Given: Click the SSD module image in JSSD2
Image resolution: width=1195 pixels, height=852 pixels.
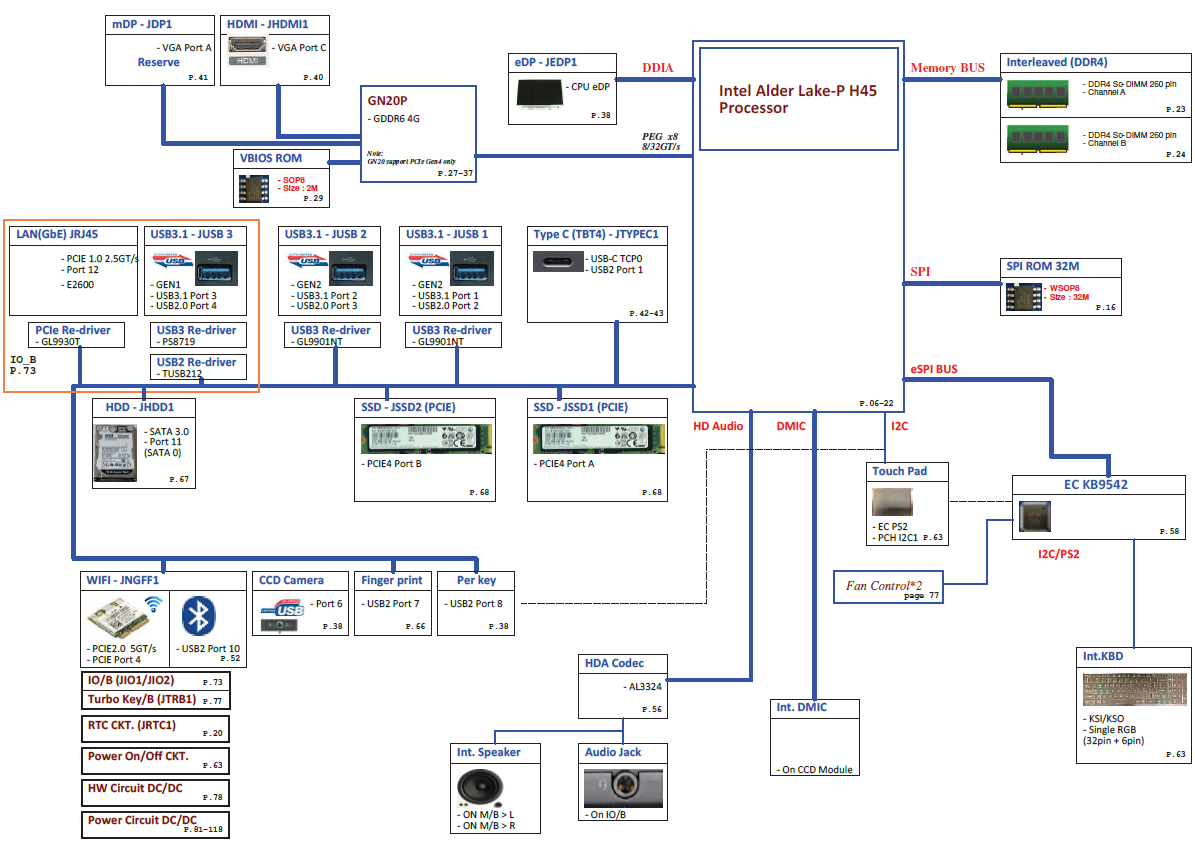Looking at the screenshot, I should [426, 439].
